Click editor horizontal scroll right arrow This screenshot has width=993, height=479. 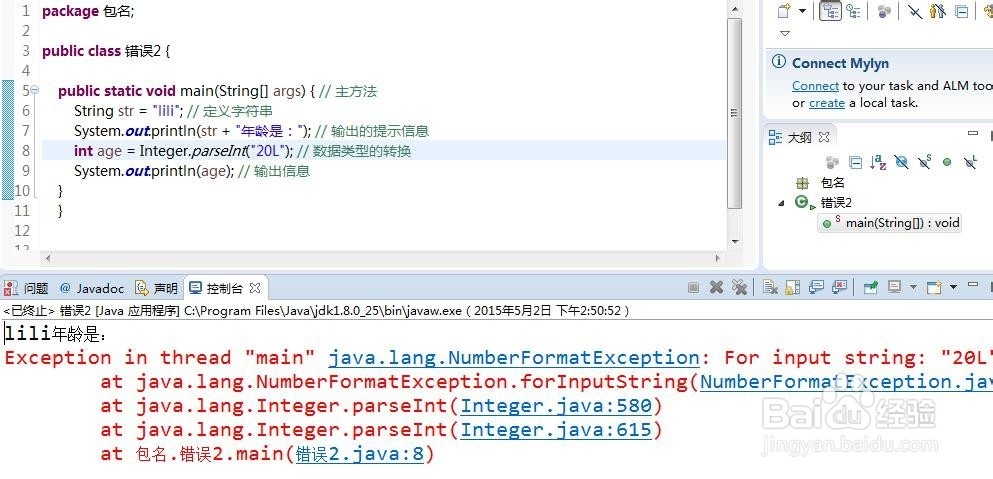coord(718,259)
